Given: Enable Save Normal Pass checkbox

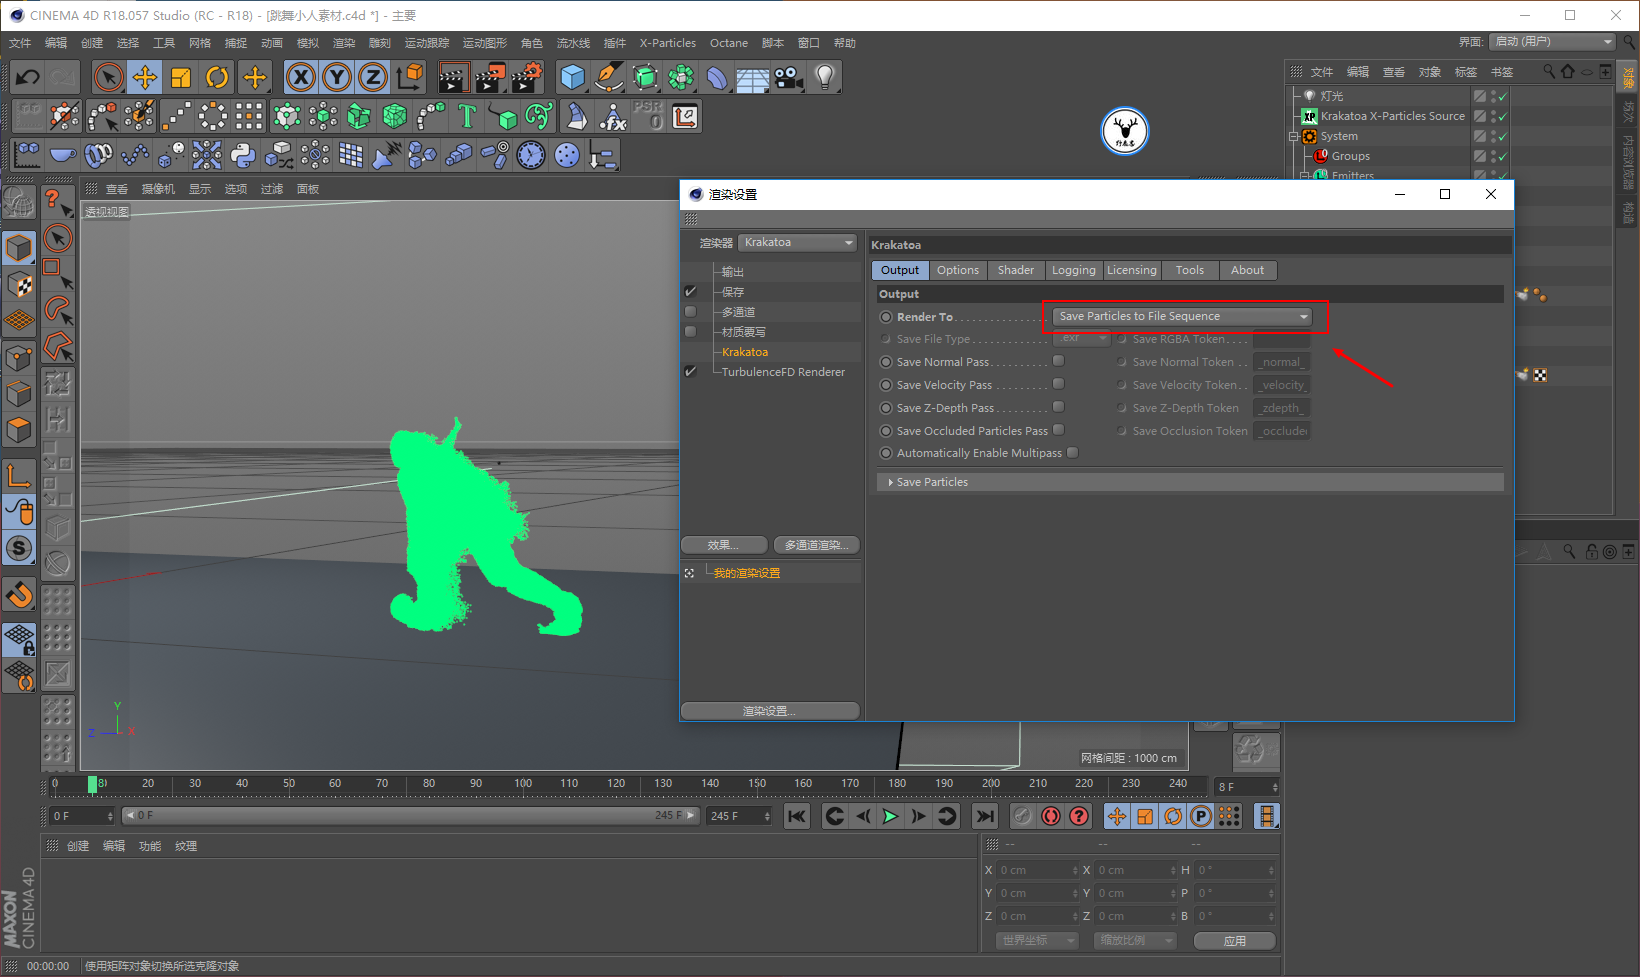Looking at the screenshot, I should [x=1059, y=361].
